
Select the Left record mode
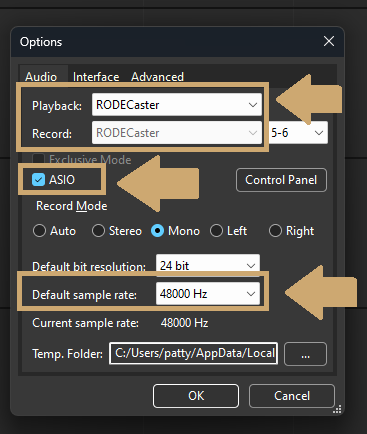[x=216, y=231]
